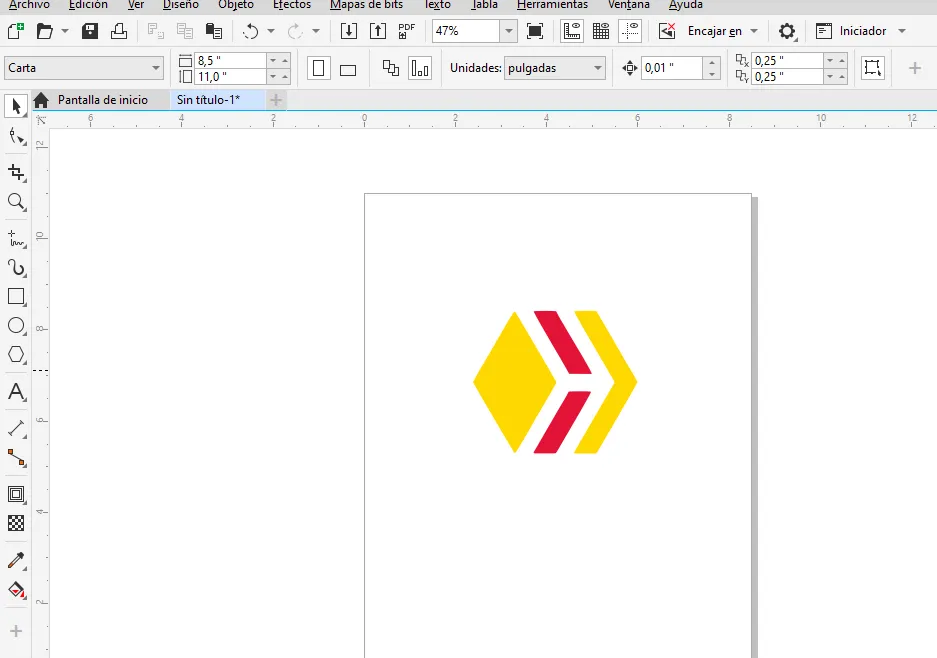Click the page height field 11,0
Image resolution: width=937 pixels, height=658 pixels.
[231, 76]
